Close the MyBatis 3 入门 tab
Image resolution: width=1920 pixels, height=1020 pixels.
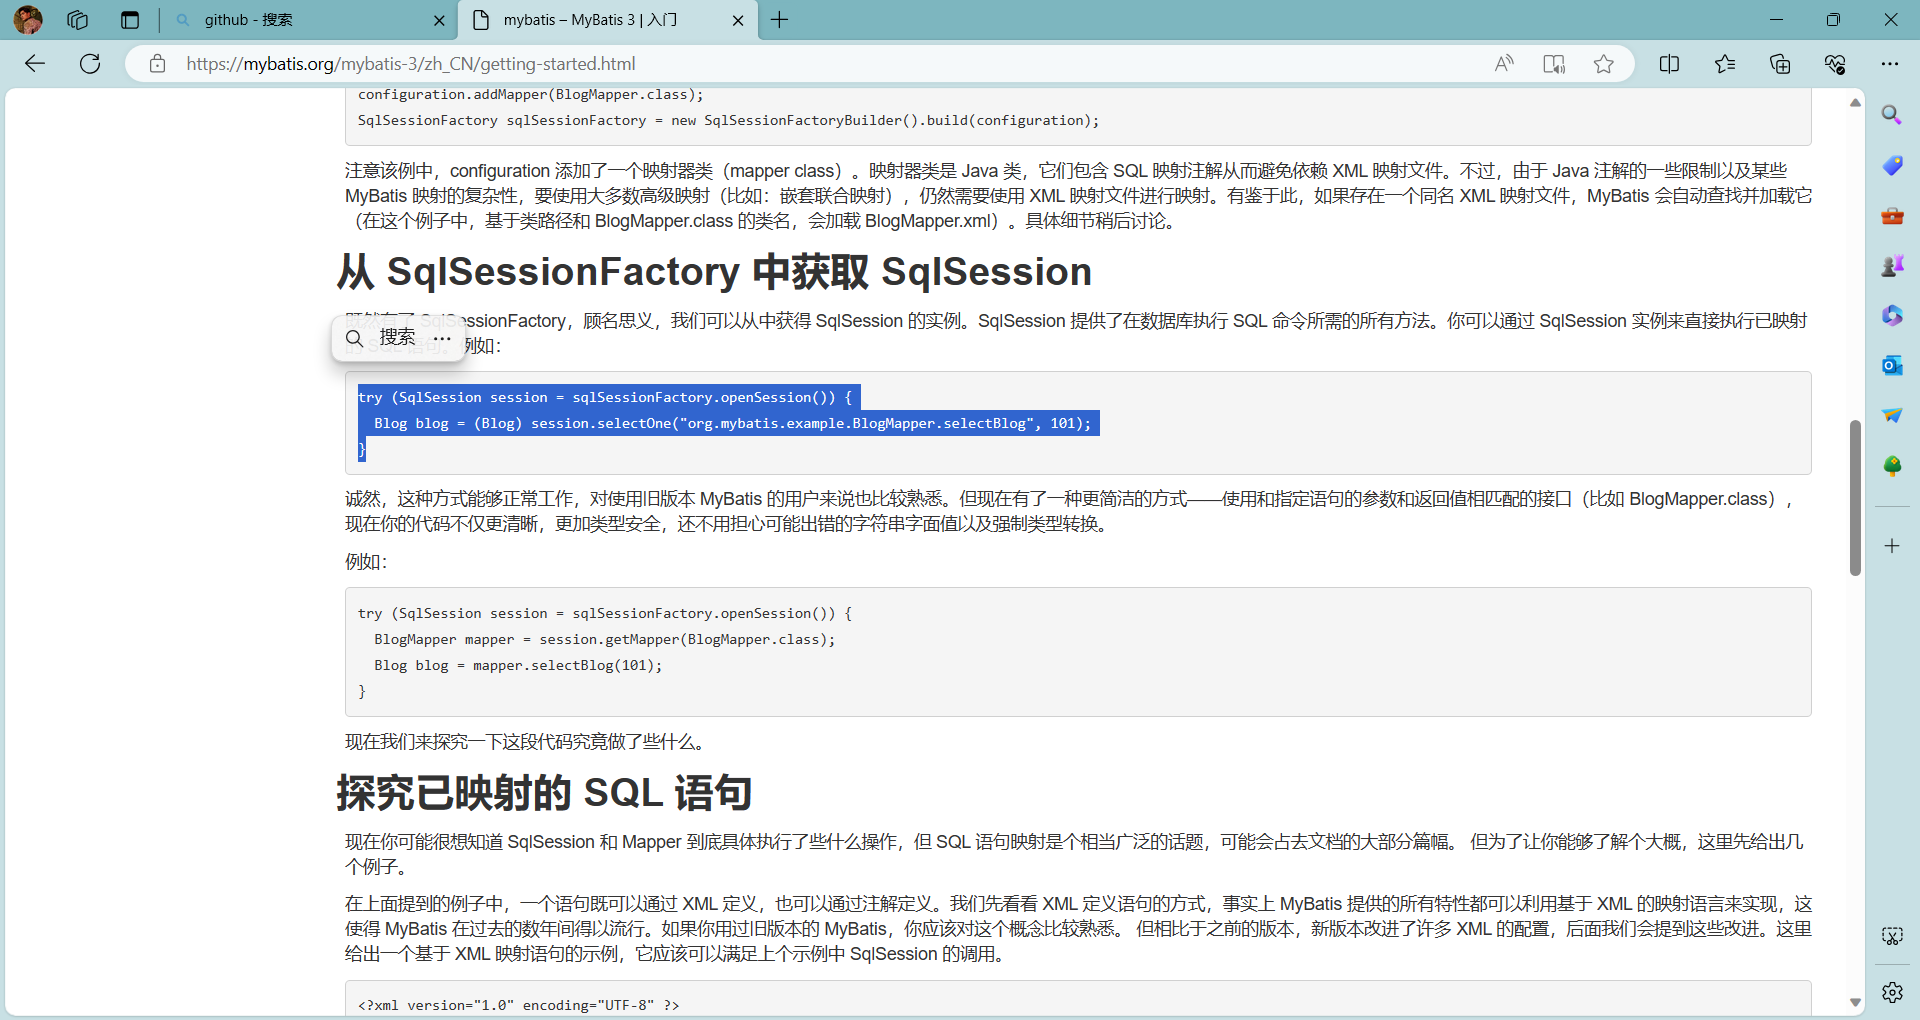738,20
